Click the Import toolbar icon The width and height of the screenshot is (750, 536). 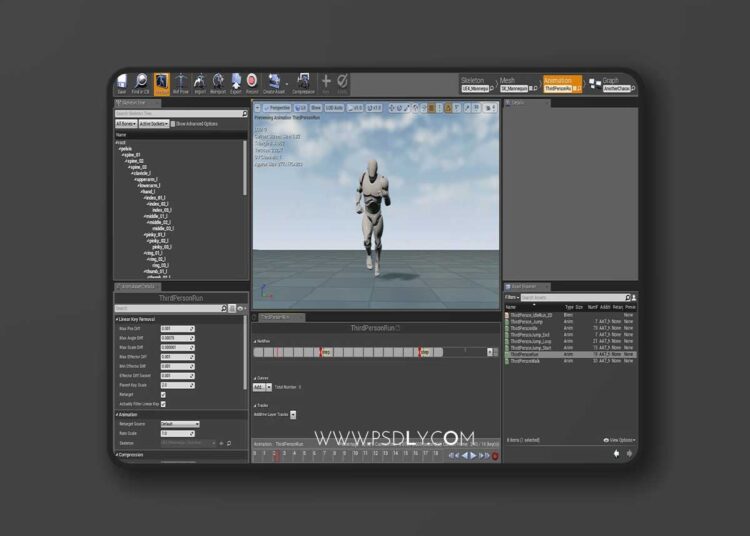pos(199,81)
